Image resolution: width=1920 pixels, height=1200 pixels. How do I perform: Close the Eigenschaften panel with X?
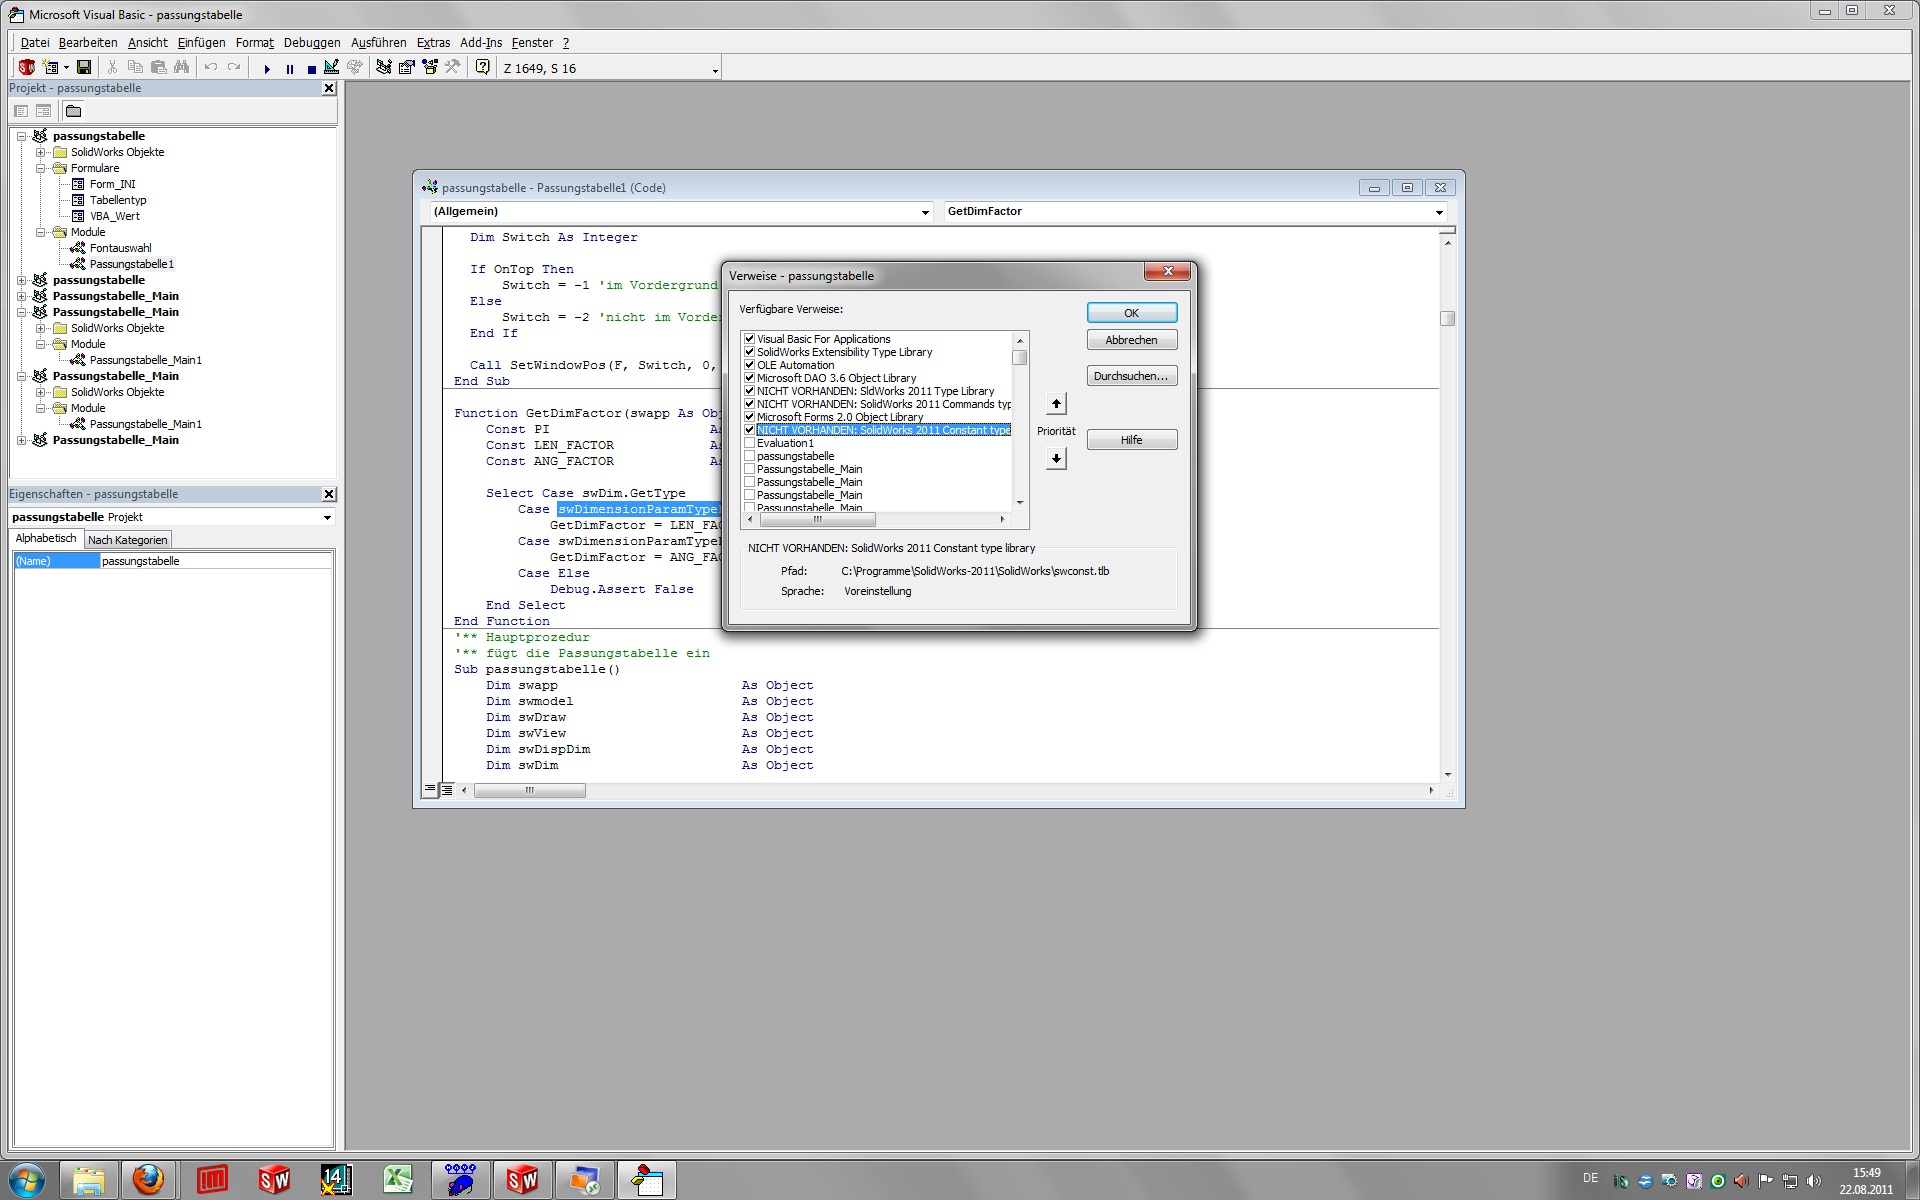pos(329,494)
